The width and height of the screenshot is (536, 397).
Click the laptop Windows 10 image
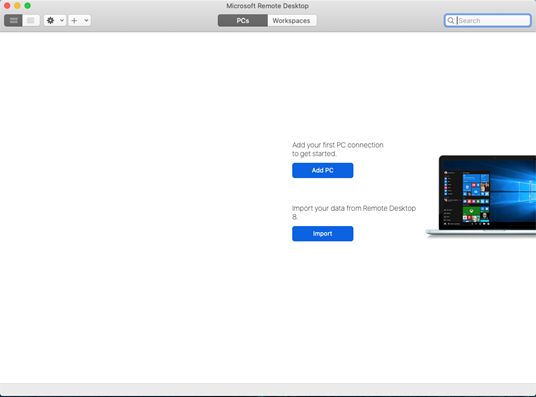tap(481, 196)
